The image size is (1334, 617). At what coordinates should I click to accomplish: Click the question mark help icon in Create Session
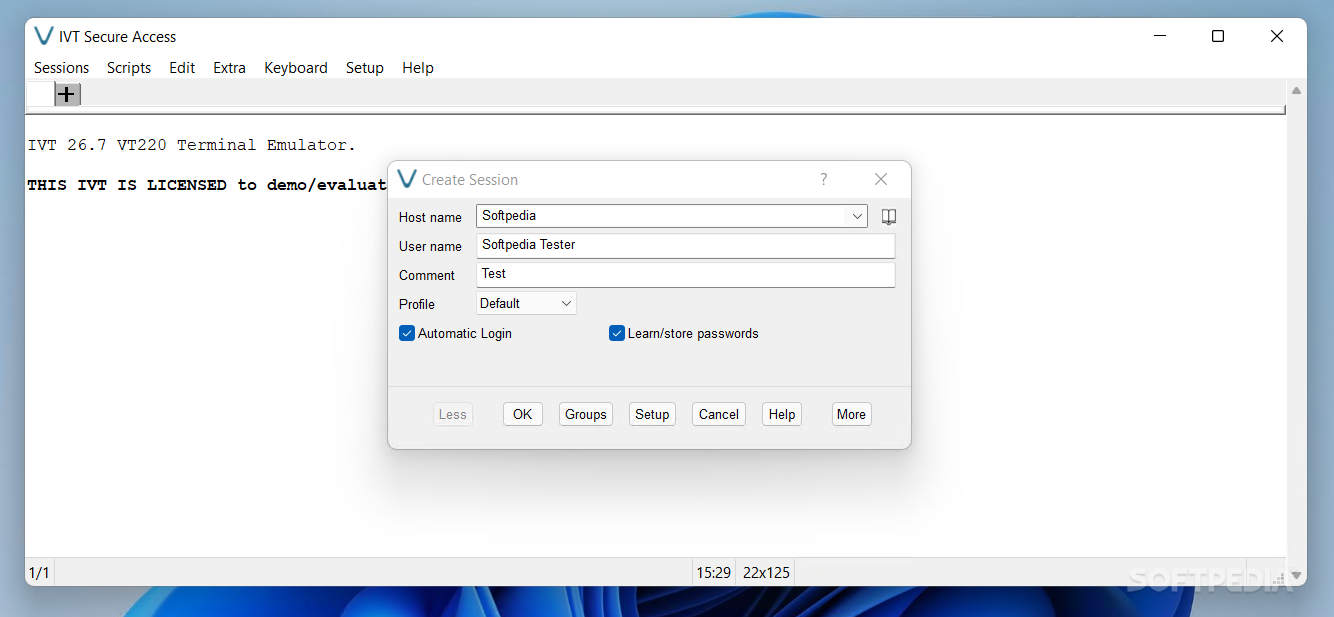(x=824, y=179)
